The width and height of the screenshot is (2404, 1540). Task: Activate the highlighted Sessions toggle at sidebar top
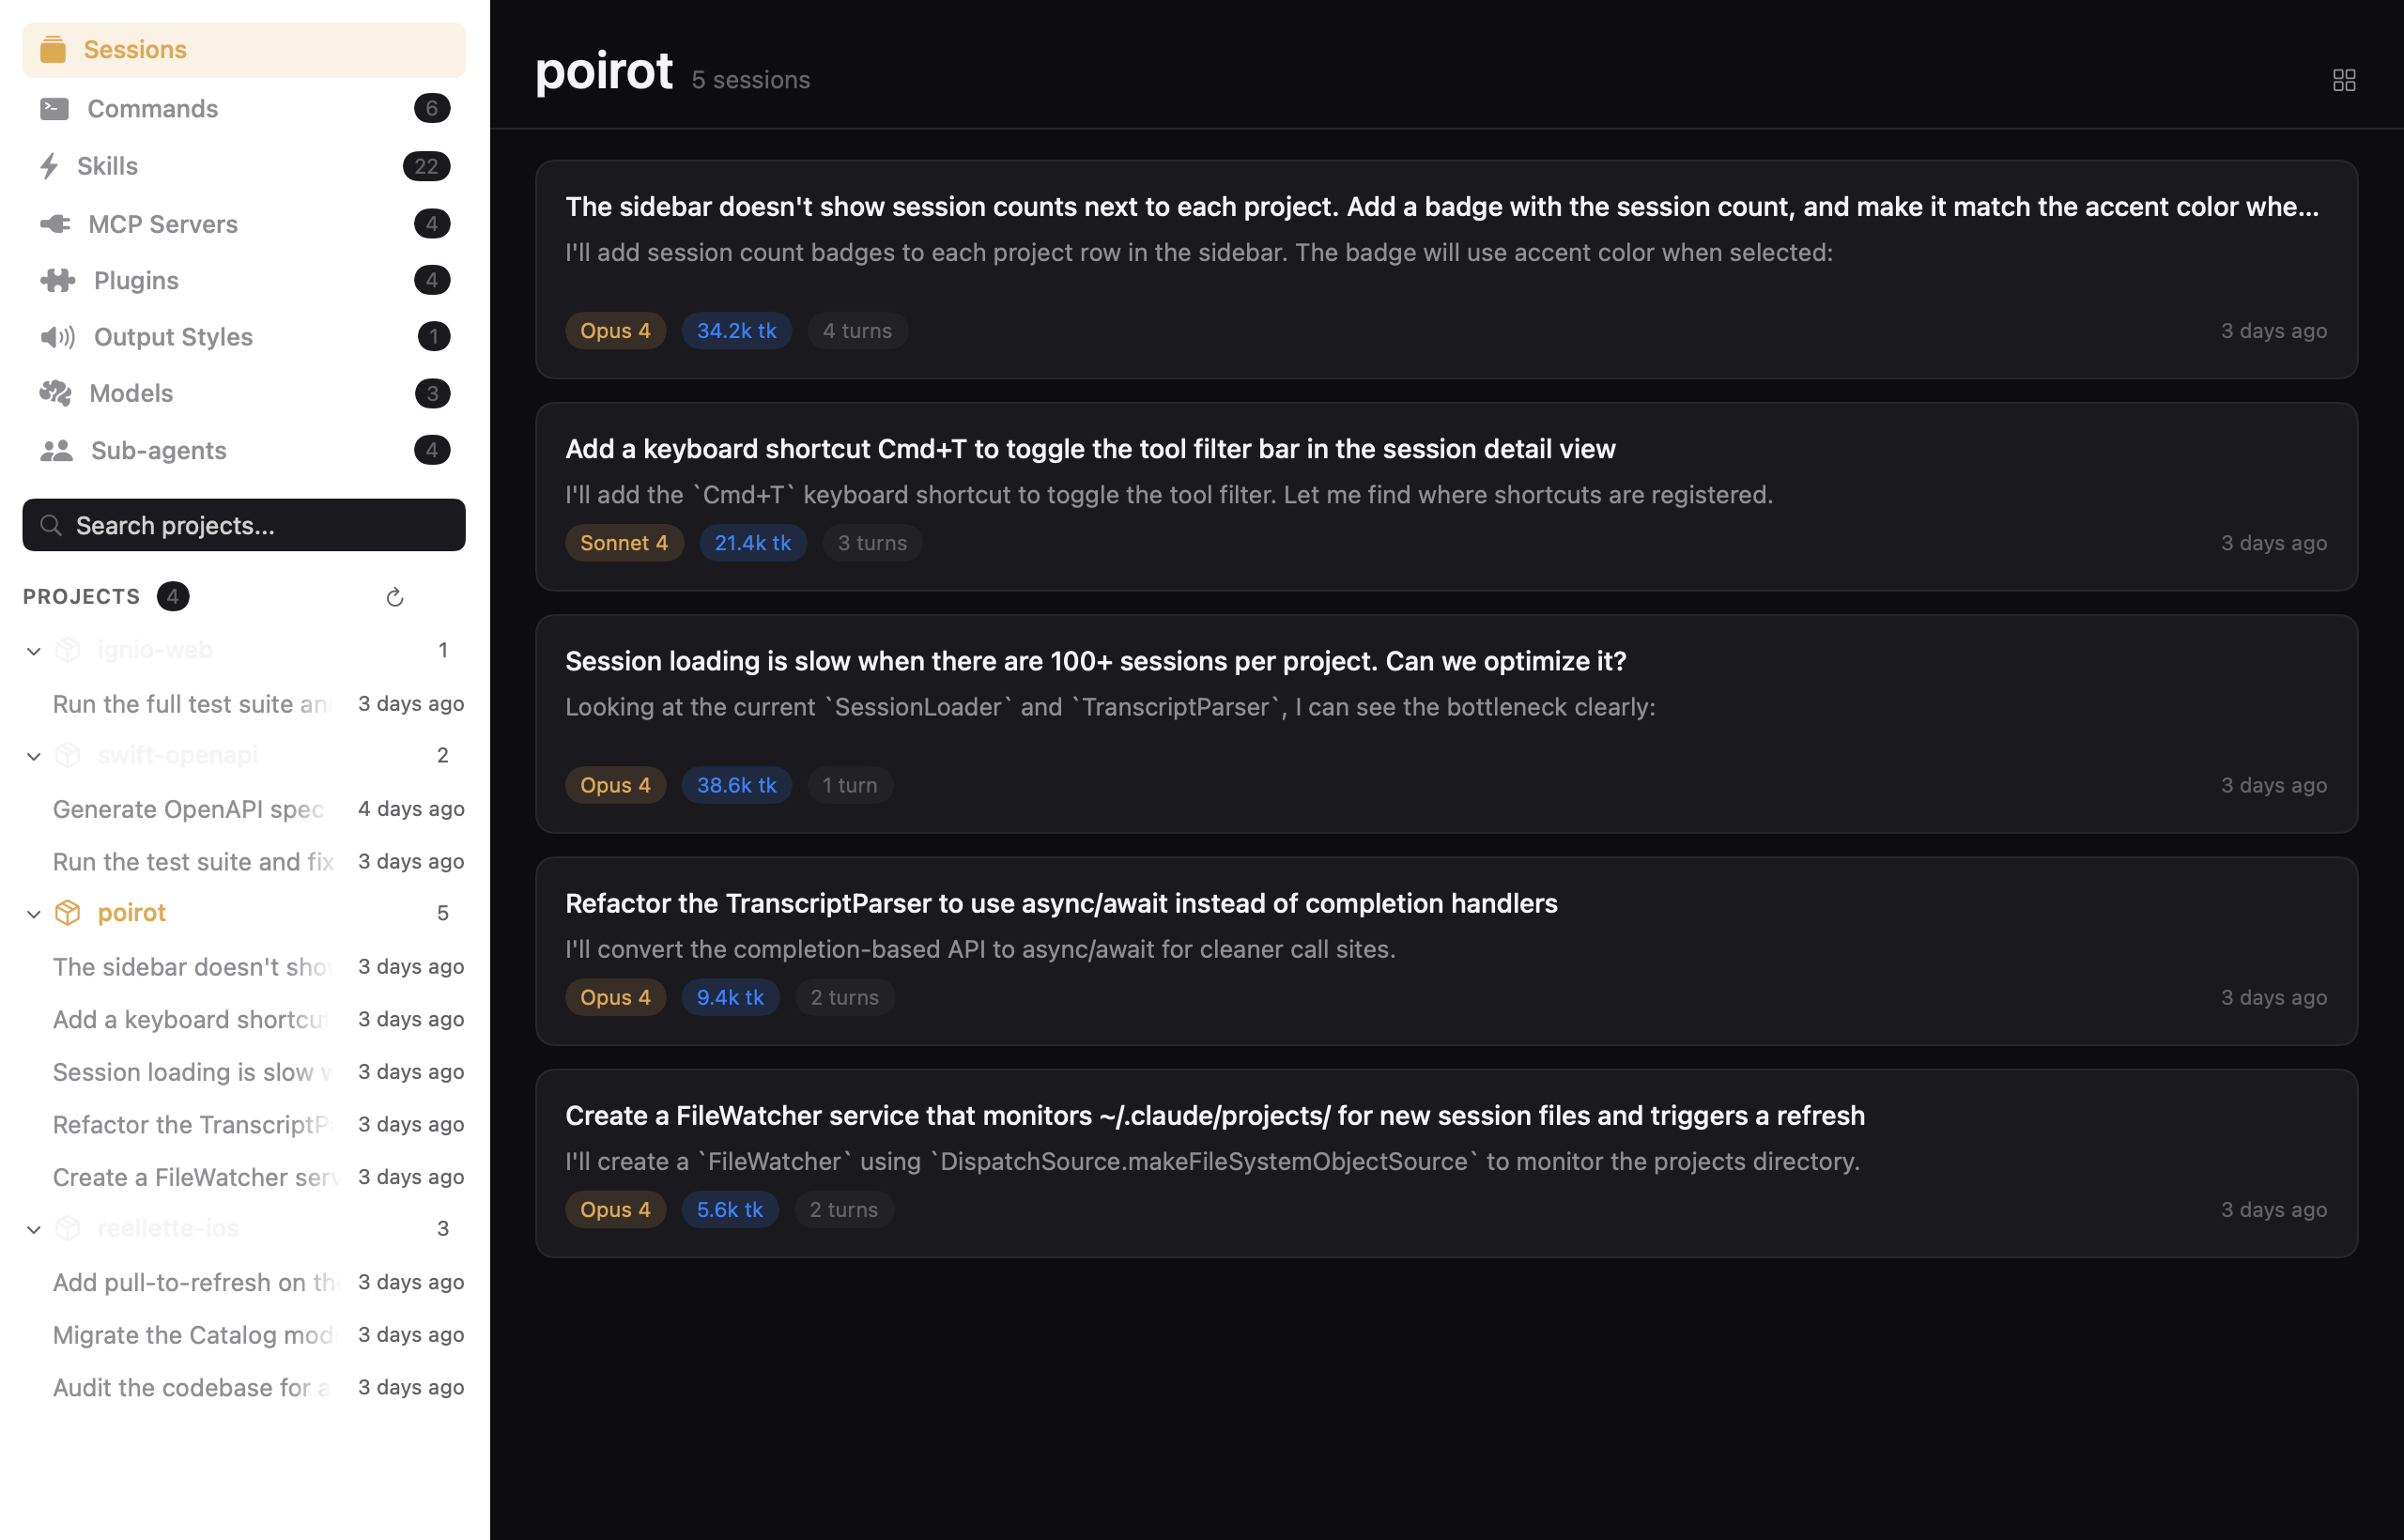click(x=243, y=49)
